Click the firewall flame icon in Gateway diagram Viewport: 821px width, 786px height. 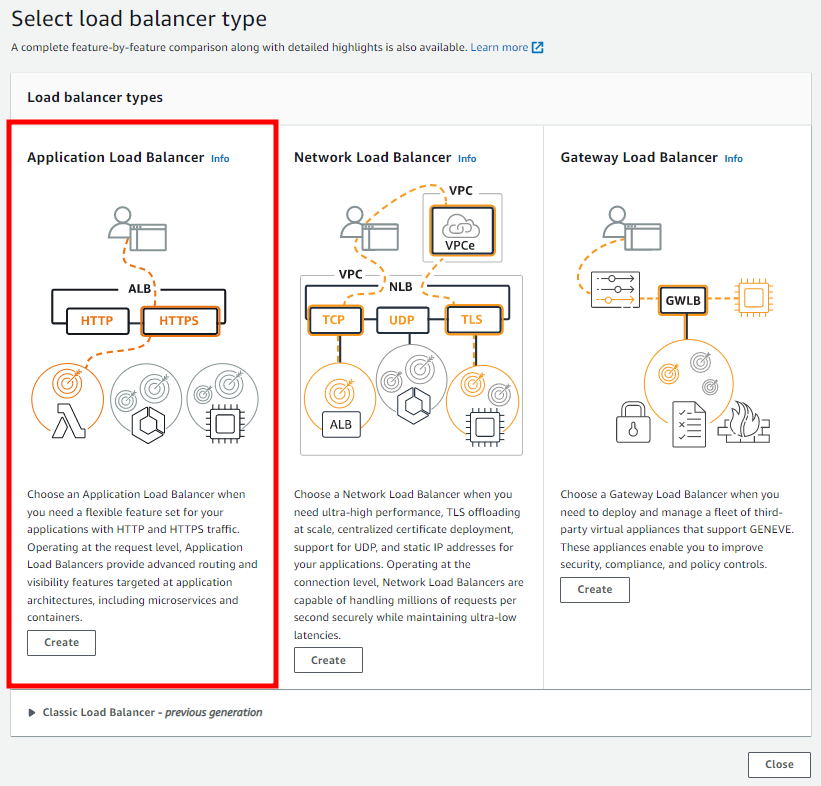[x=744, y=422]
